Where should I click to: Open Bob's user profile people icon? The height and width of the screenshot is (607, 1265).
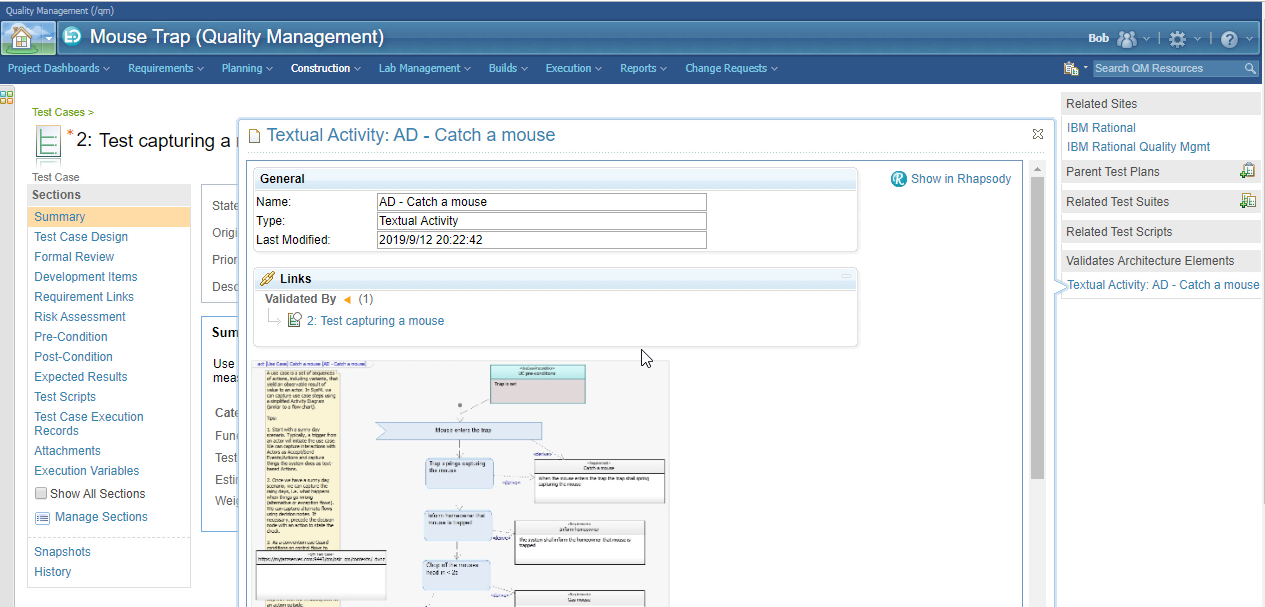click(x=1127, y=38)
